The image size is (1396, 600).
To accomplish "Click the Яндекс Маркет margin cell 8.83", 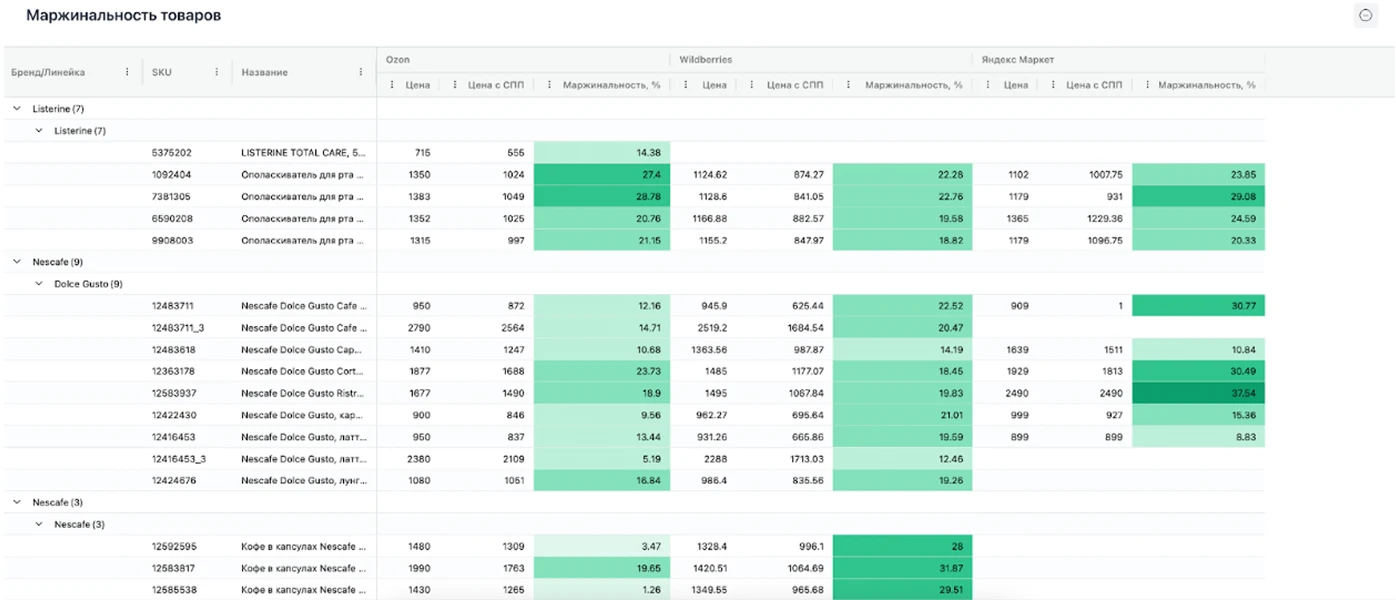I will coord(1198,437).
